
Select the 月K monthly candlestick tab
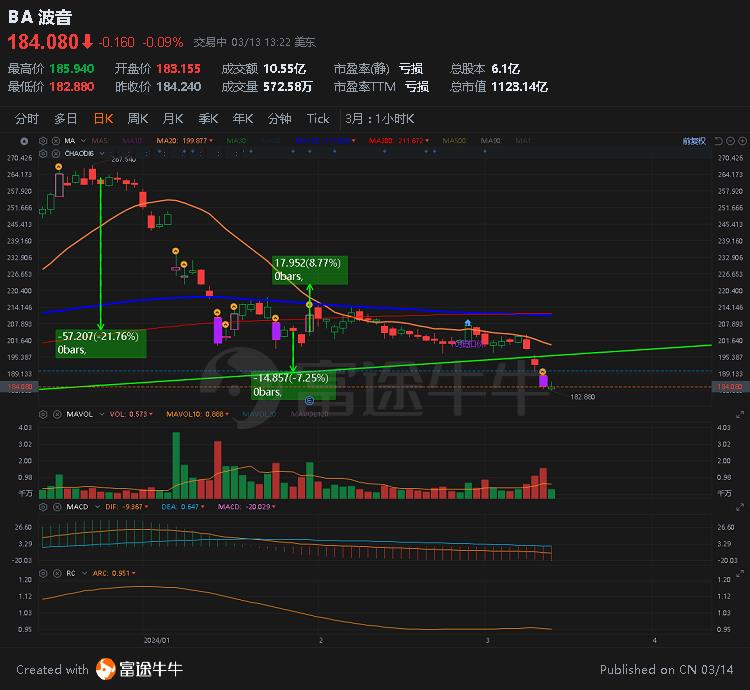(x=173, y=119)
